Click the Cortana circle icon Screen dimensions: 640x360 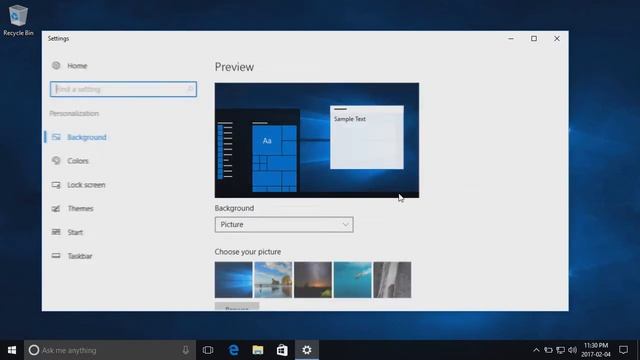34,350
